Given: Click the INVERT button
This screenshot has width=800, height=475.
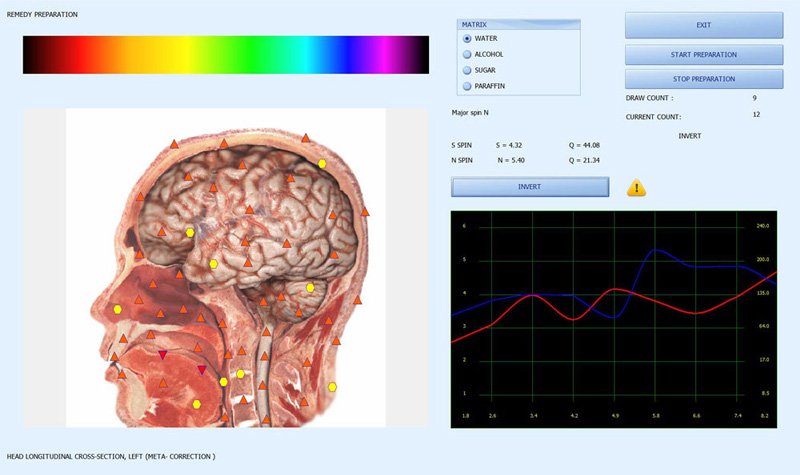Looking at the screenshot, I should (x=530, y=187).
